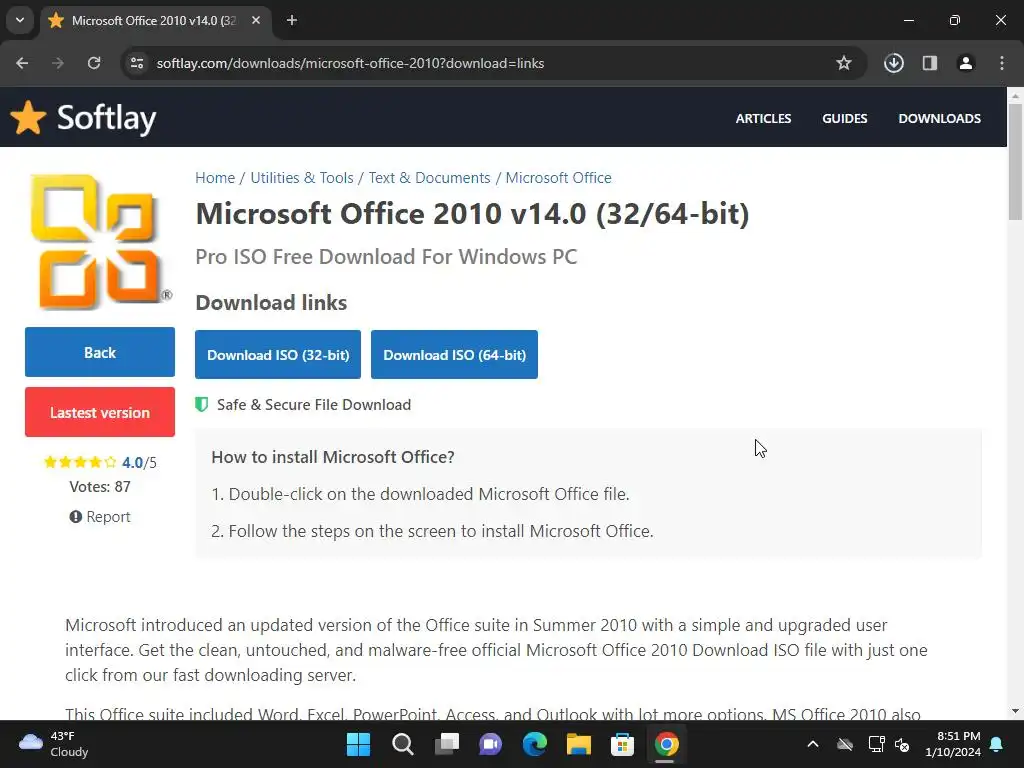Click the 'Votes: 87' text
Screen dimensions: 1024x768
[100, 487]
